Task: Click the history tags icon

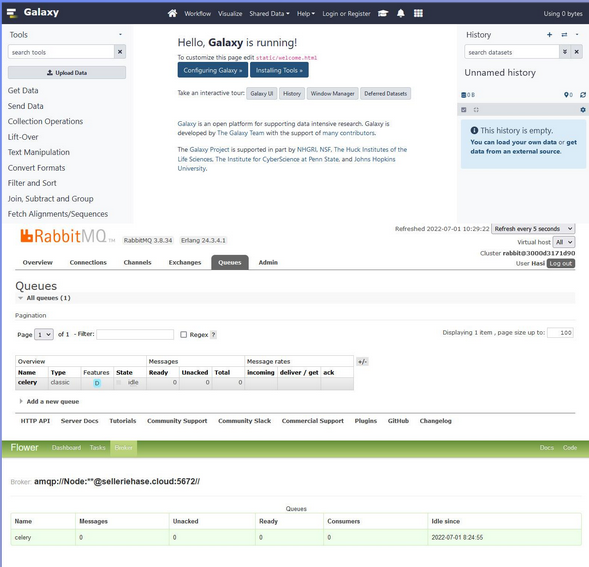Action: click(566, 95)
